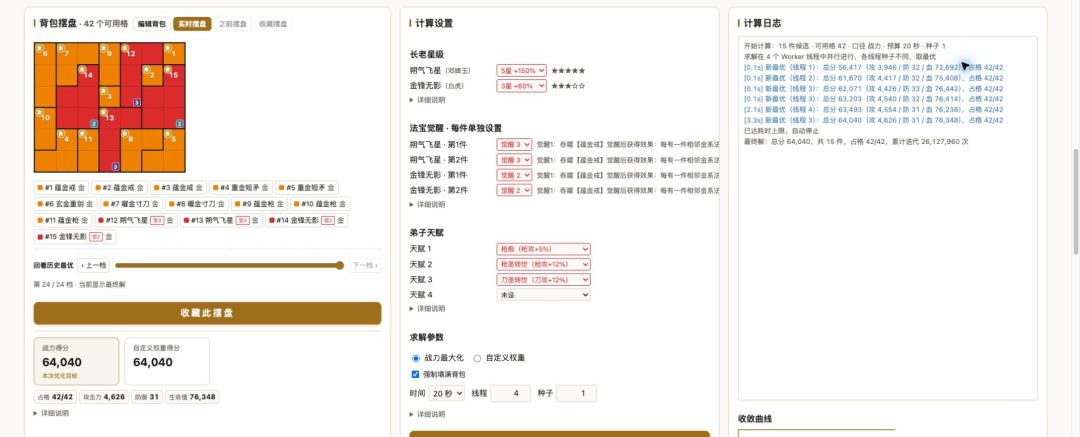Open awakening dropdown for 金锋无影·第2件
Image resolution: width=1080 pixels, height=437 pixels.
(x=515, y=190)
